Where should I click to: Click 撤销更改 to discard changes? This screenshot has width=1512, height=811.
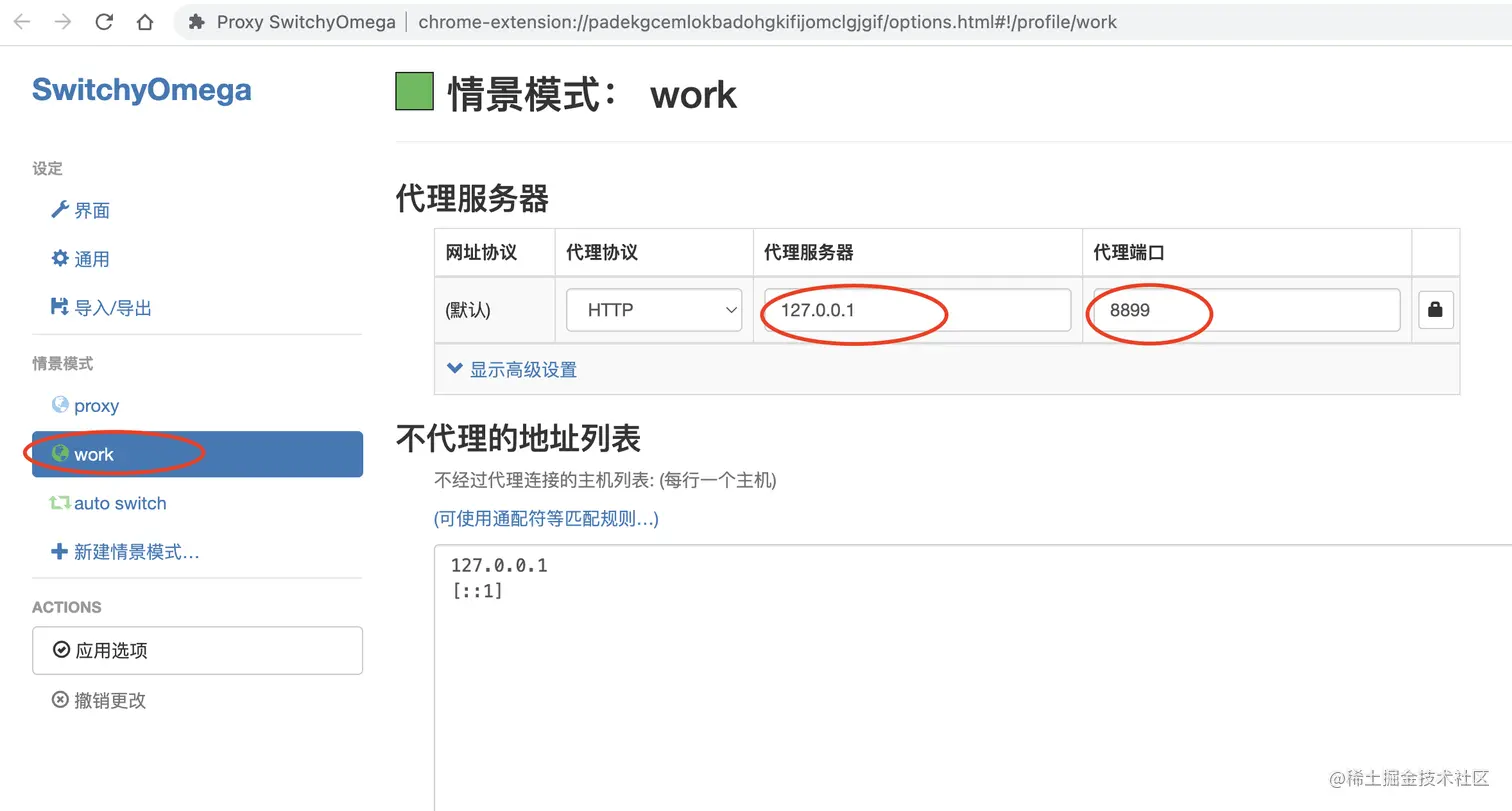click(x=99, y=701)
